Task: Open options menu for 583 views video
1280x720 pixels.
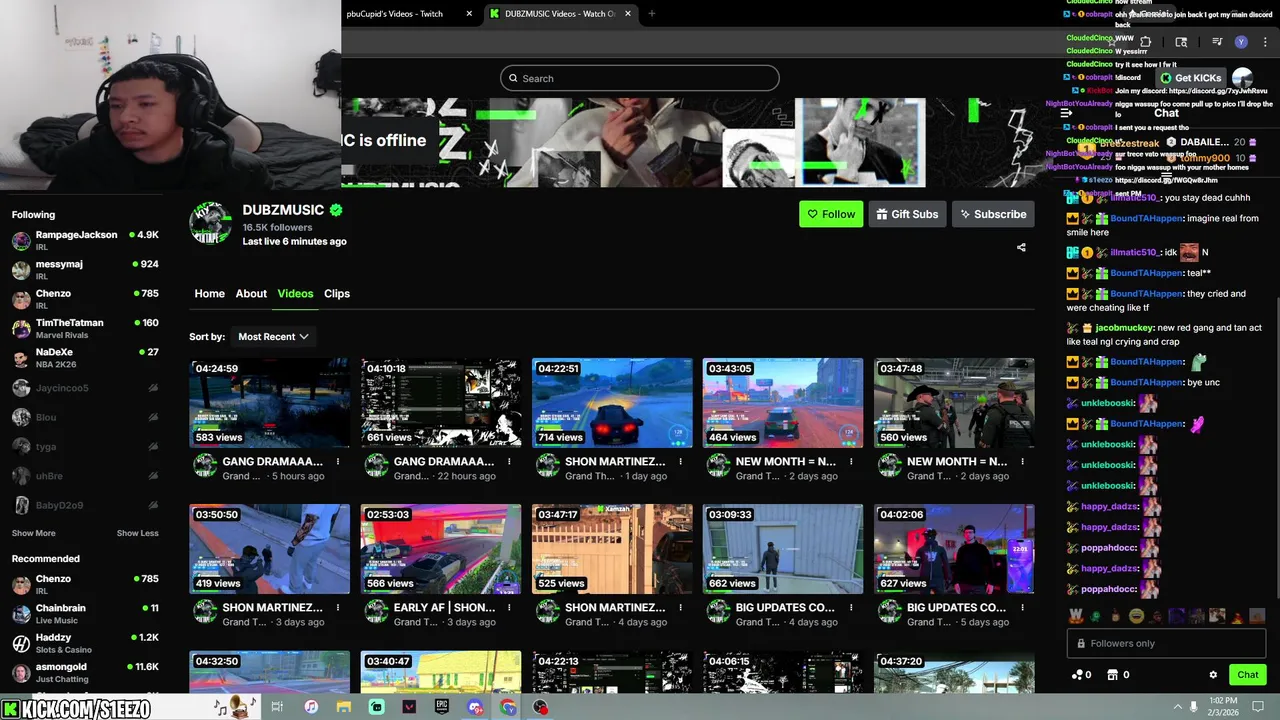Action: click(338, 462)
